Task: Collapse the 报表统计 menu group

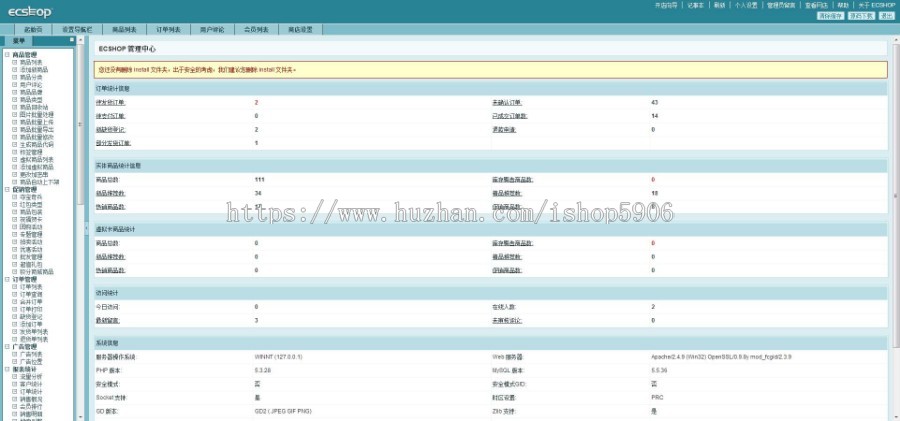Action: 7,369
